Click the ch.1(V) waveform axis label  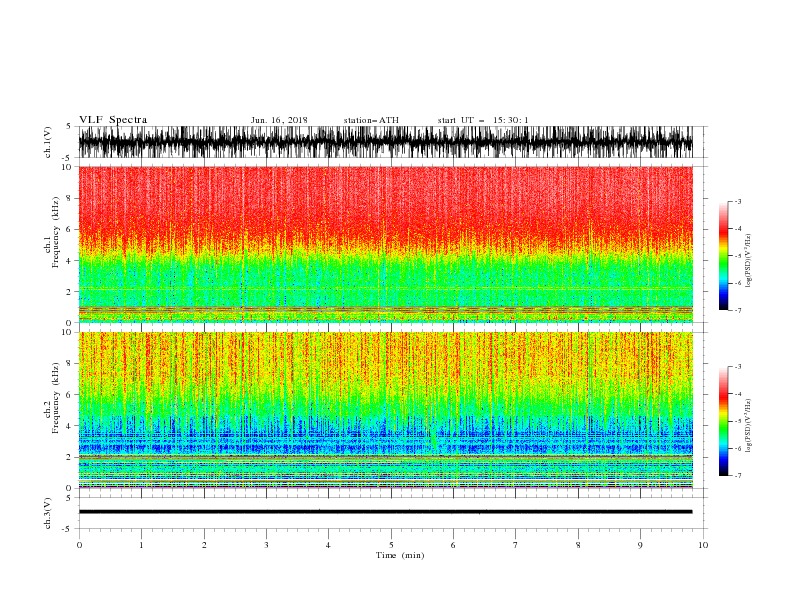48,142
